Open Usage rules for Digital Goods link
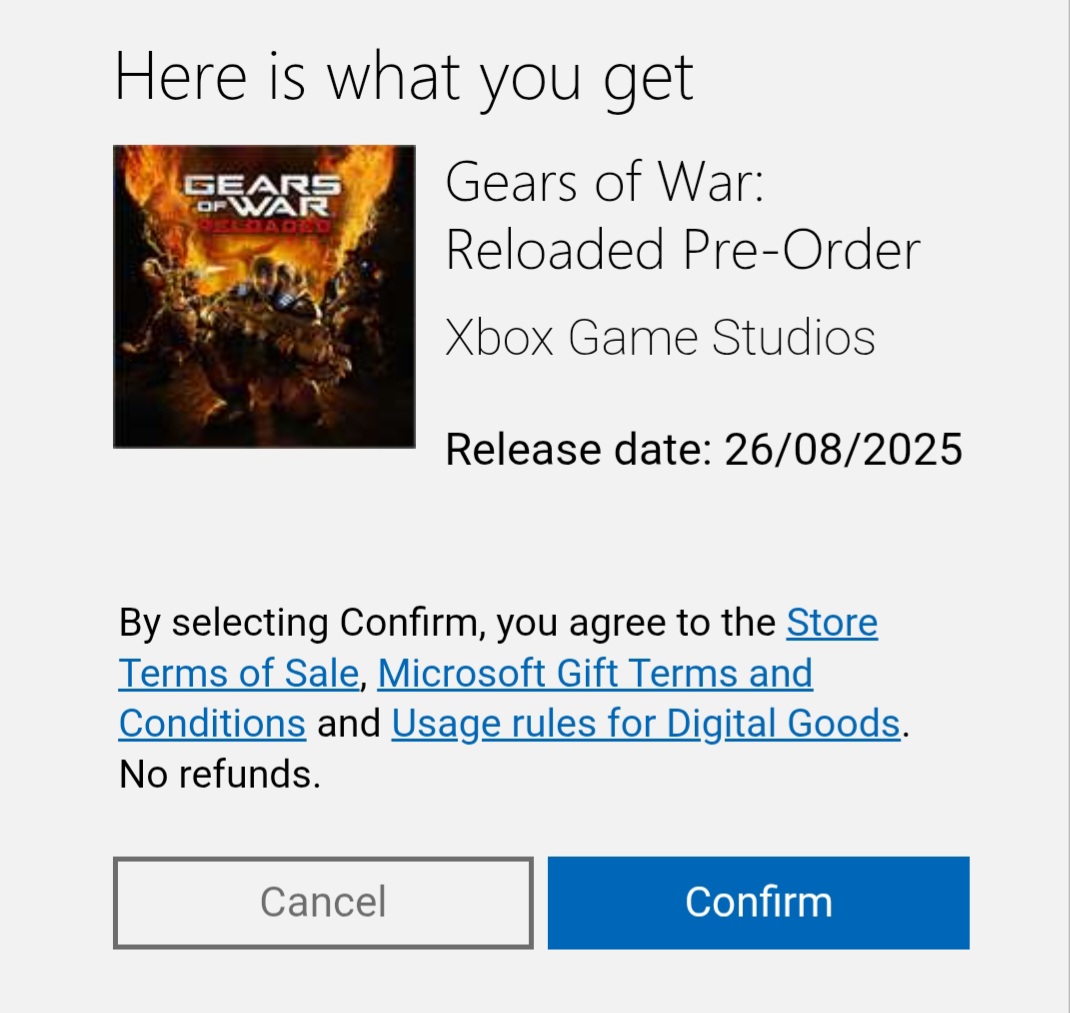Image resolution: width=1070 pixels, height=1013 pixels. coord(646,723)
